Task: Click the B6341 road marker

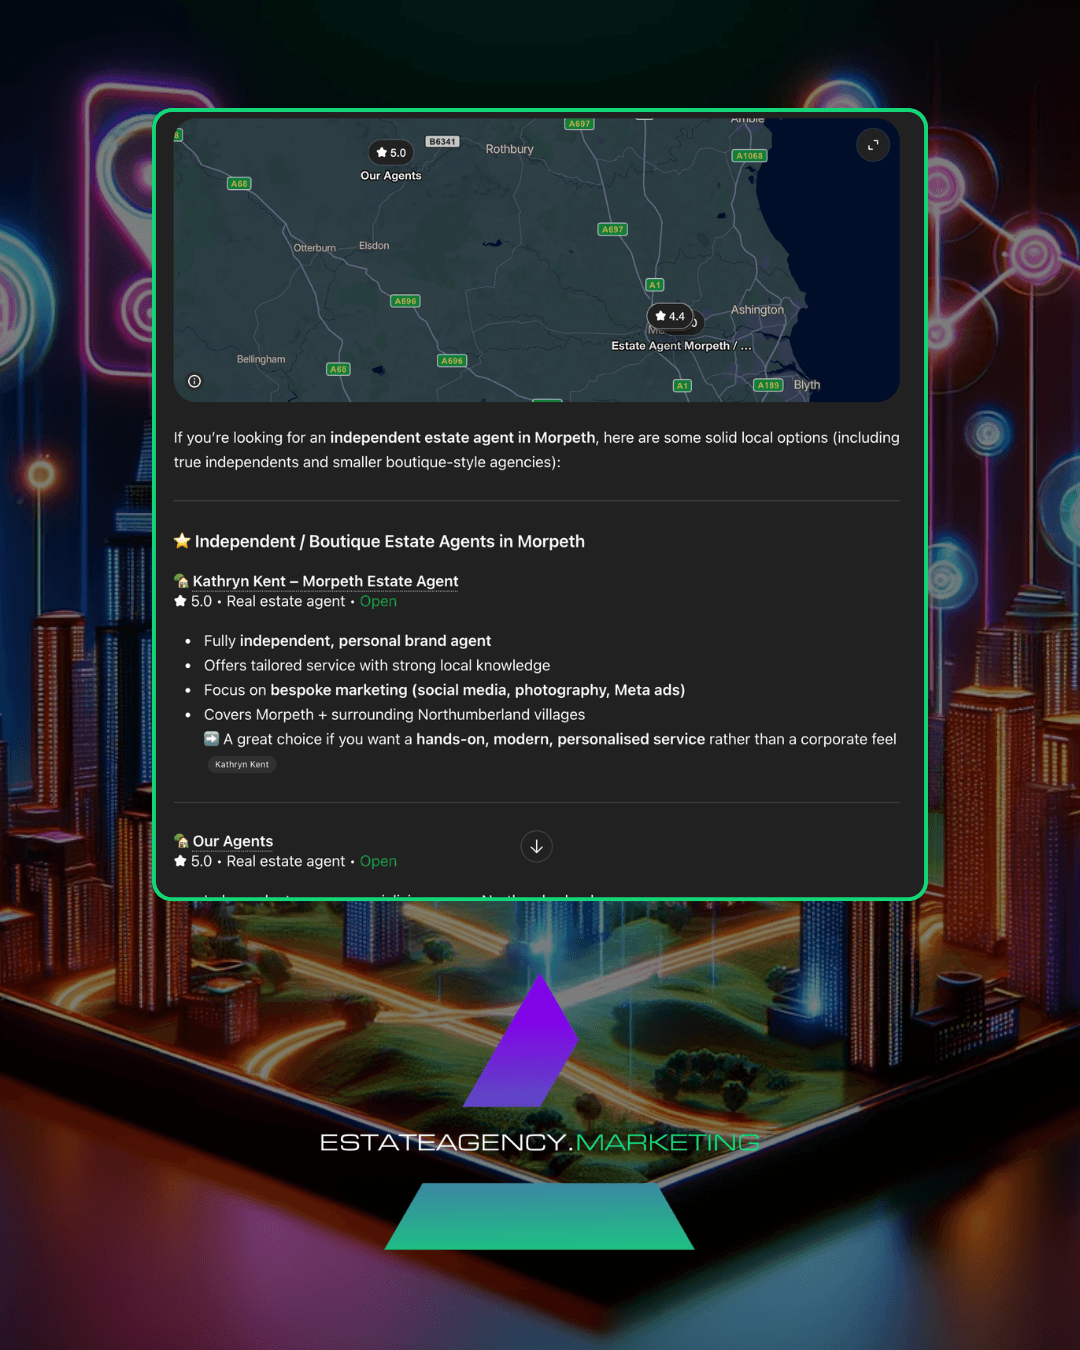Action: point(442,142)
